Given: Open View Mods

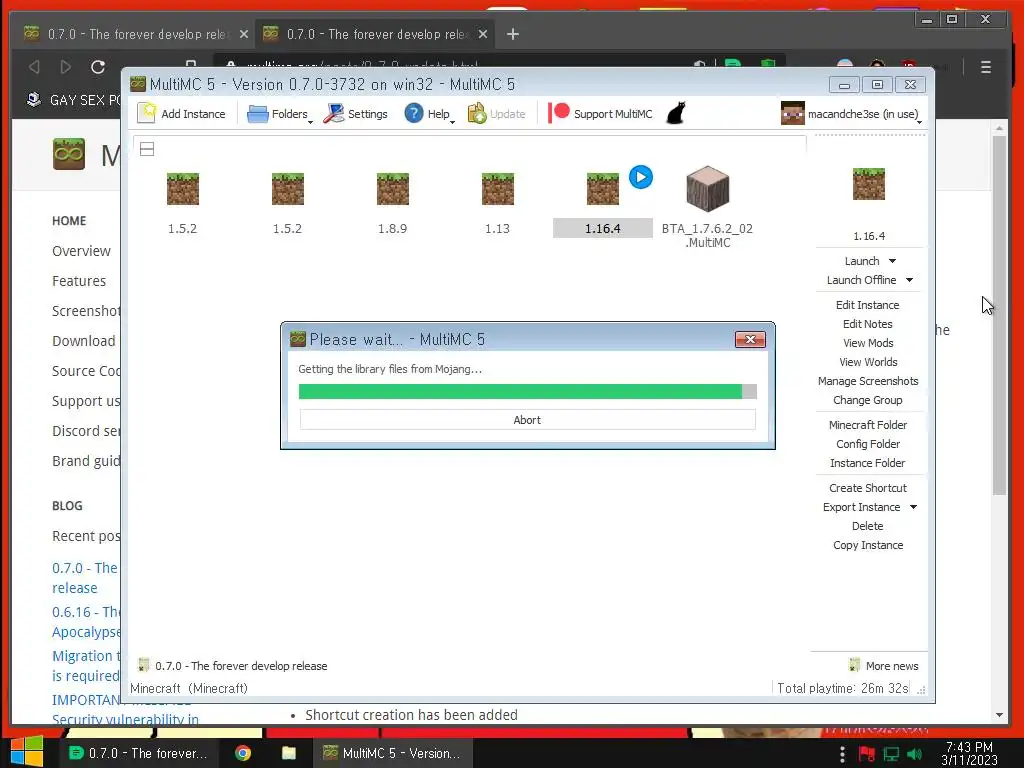Looking at the screenshot, I should [868, 343].
